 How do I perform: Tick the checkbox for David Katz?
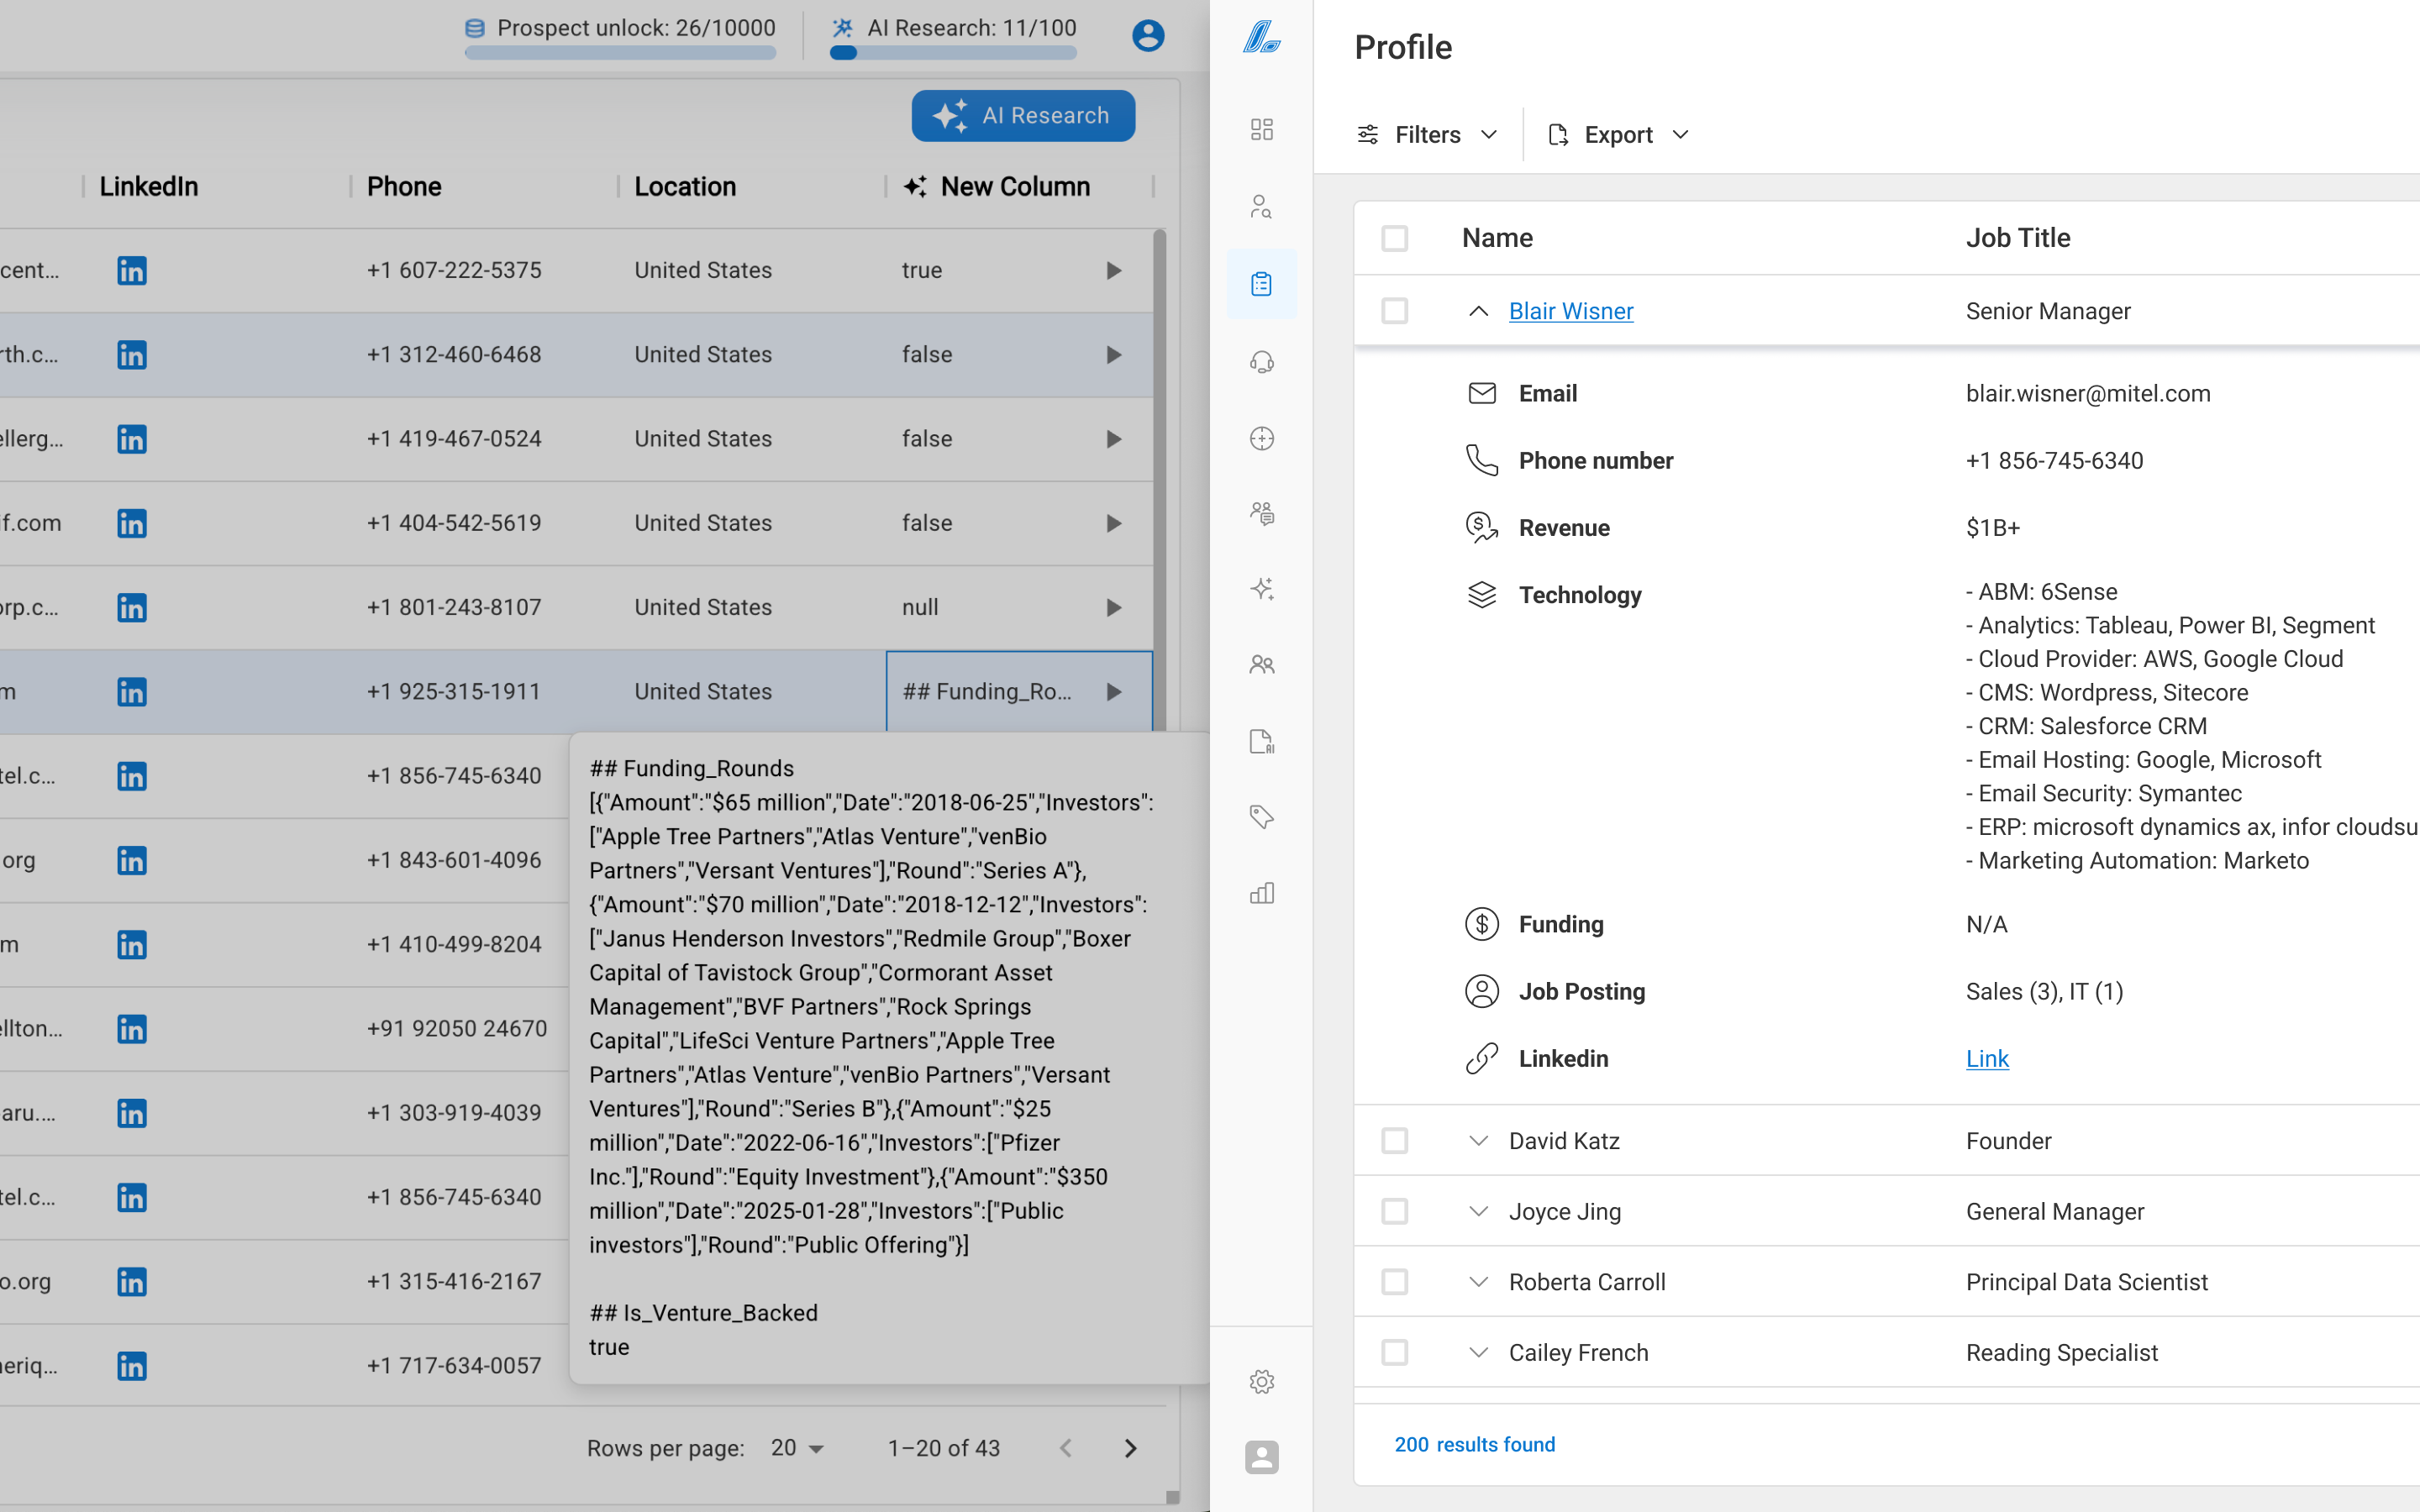(x=1394, y=1141)
